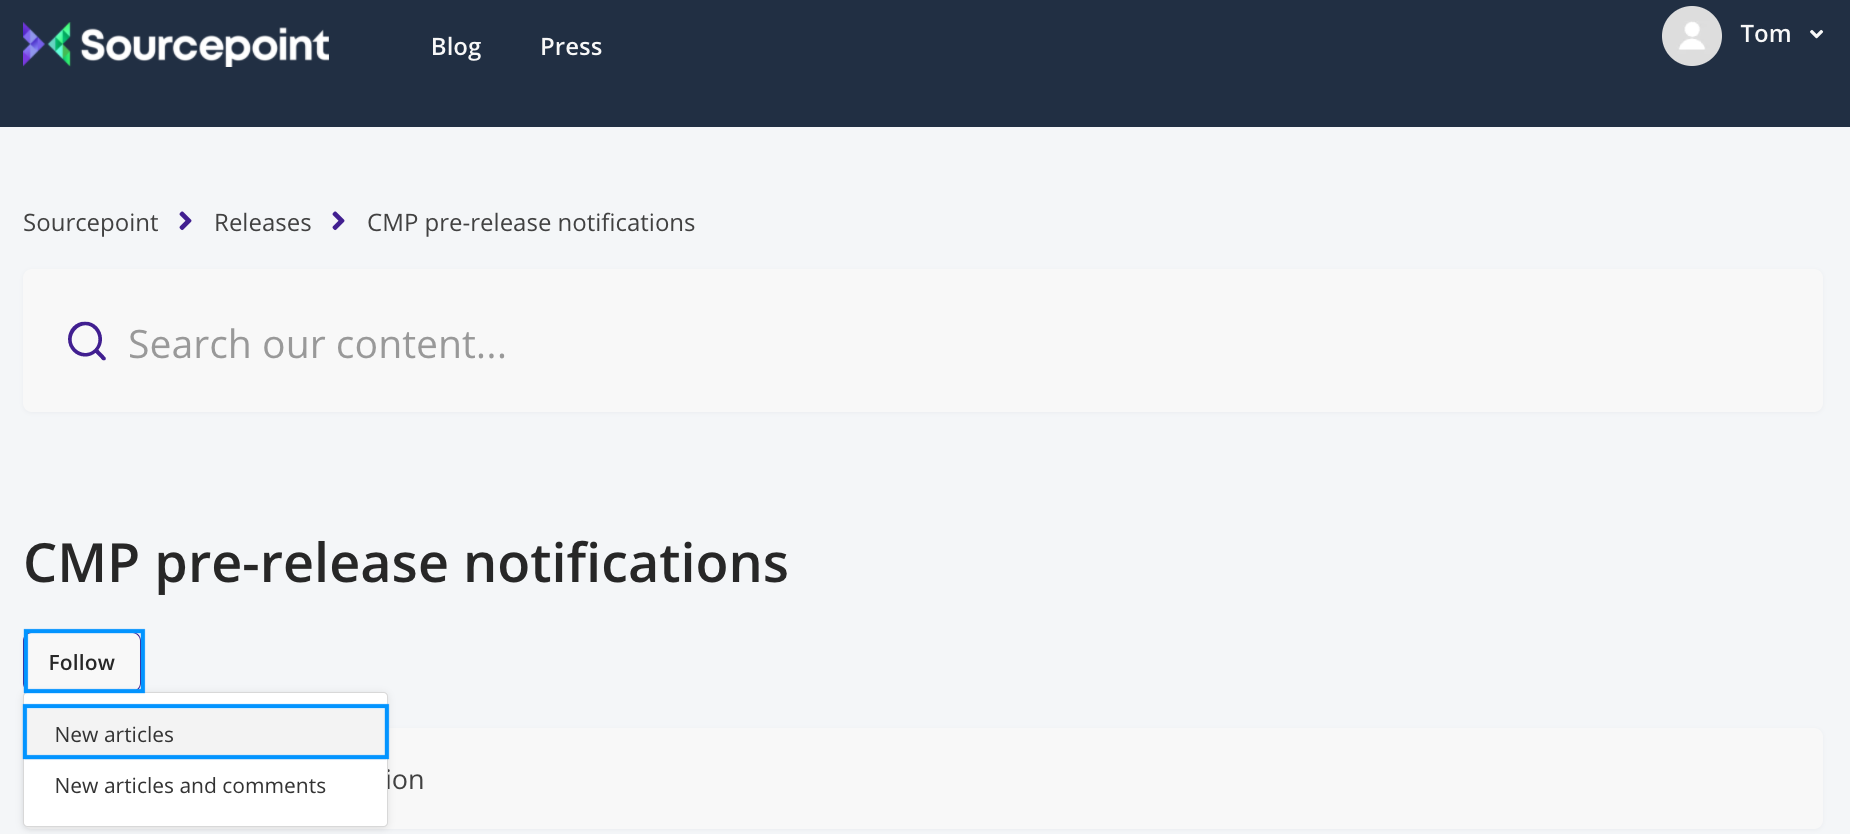Click the CMP pre-release notifications page heading

point(406,563)
